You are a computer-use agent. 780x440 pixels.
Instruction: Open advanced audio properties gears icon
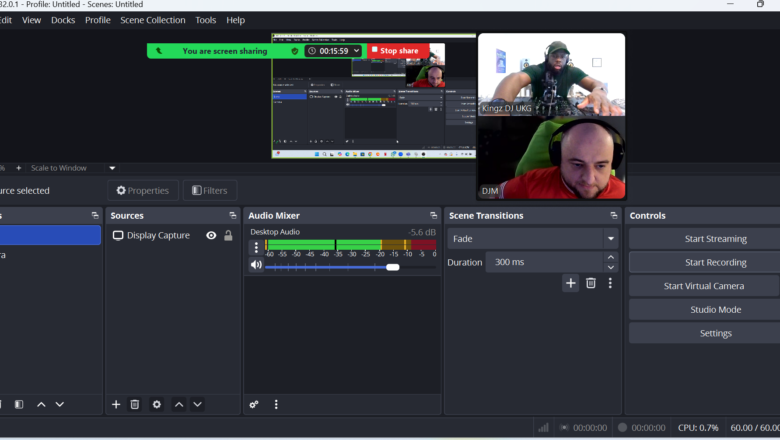[254, 404]
